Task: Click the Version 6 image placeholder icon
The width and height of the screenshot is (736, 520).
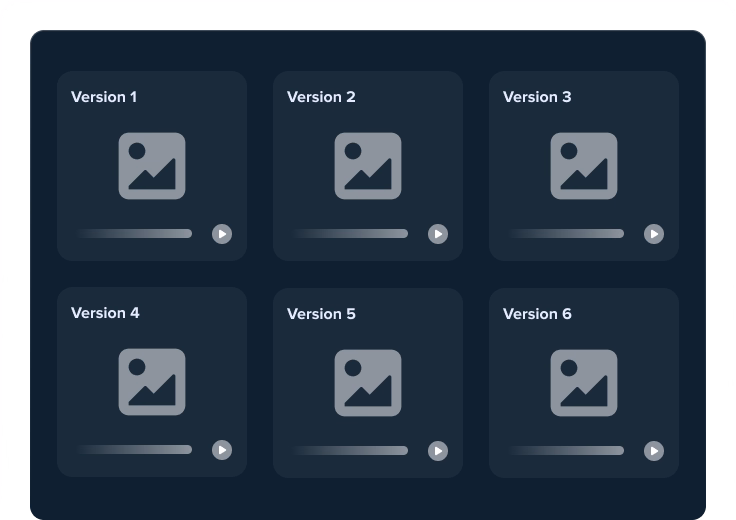Action: point(584,382)
